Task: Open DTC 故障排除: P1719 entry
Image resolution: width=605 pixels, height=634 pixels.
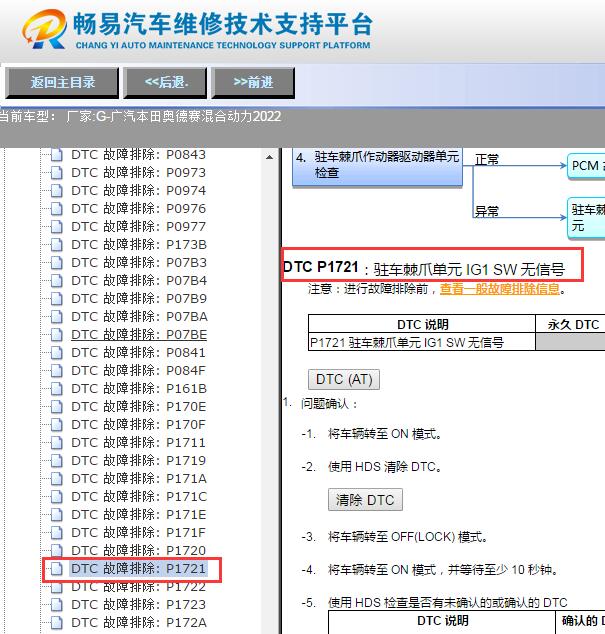Action: [138, 461]
